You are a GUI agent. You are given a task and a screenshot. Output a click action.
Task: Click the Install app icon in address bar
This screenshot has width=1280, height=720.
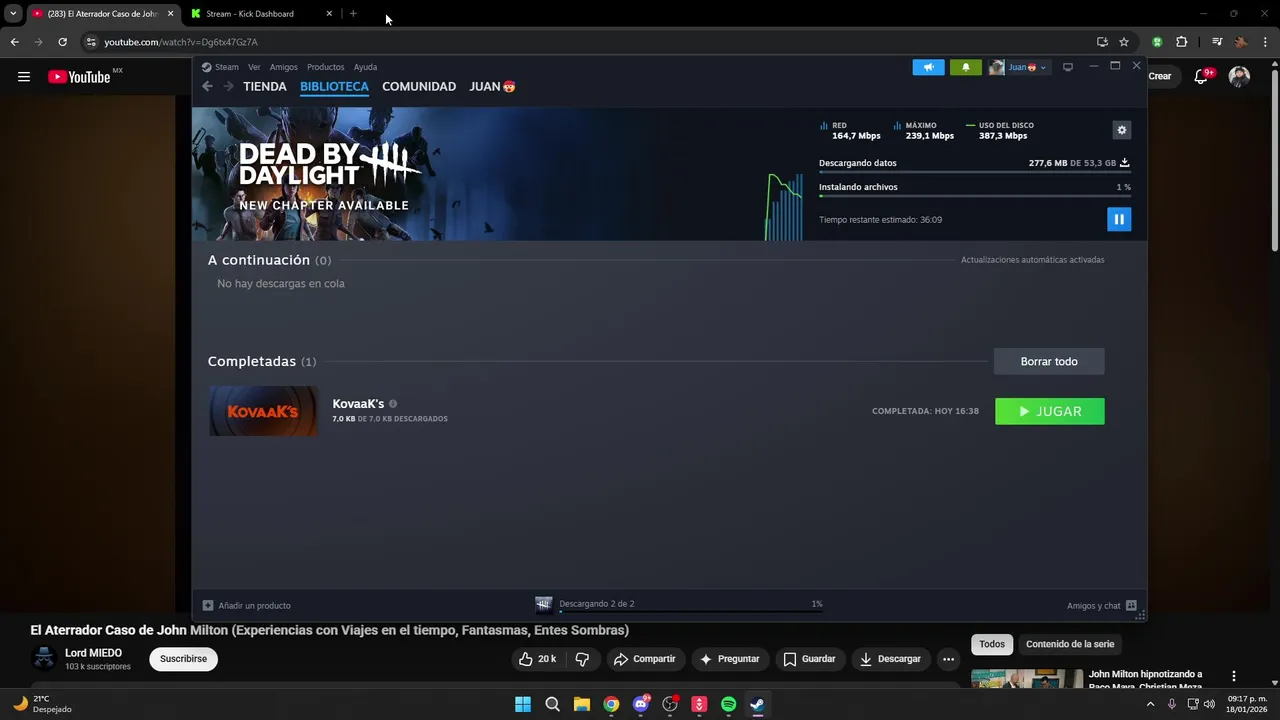click(x=1102, y=42)
